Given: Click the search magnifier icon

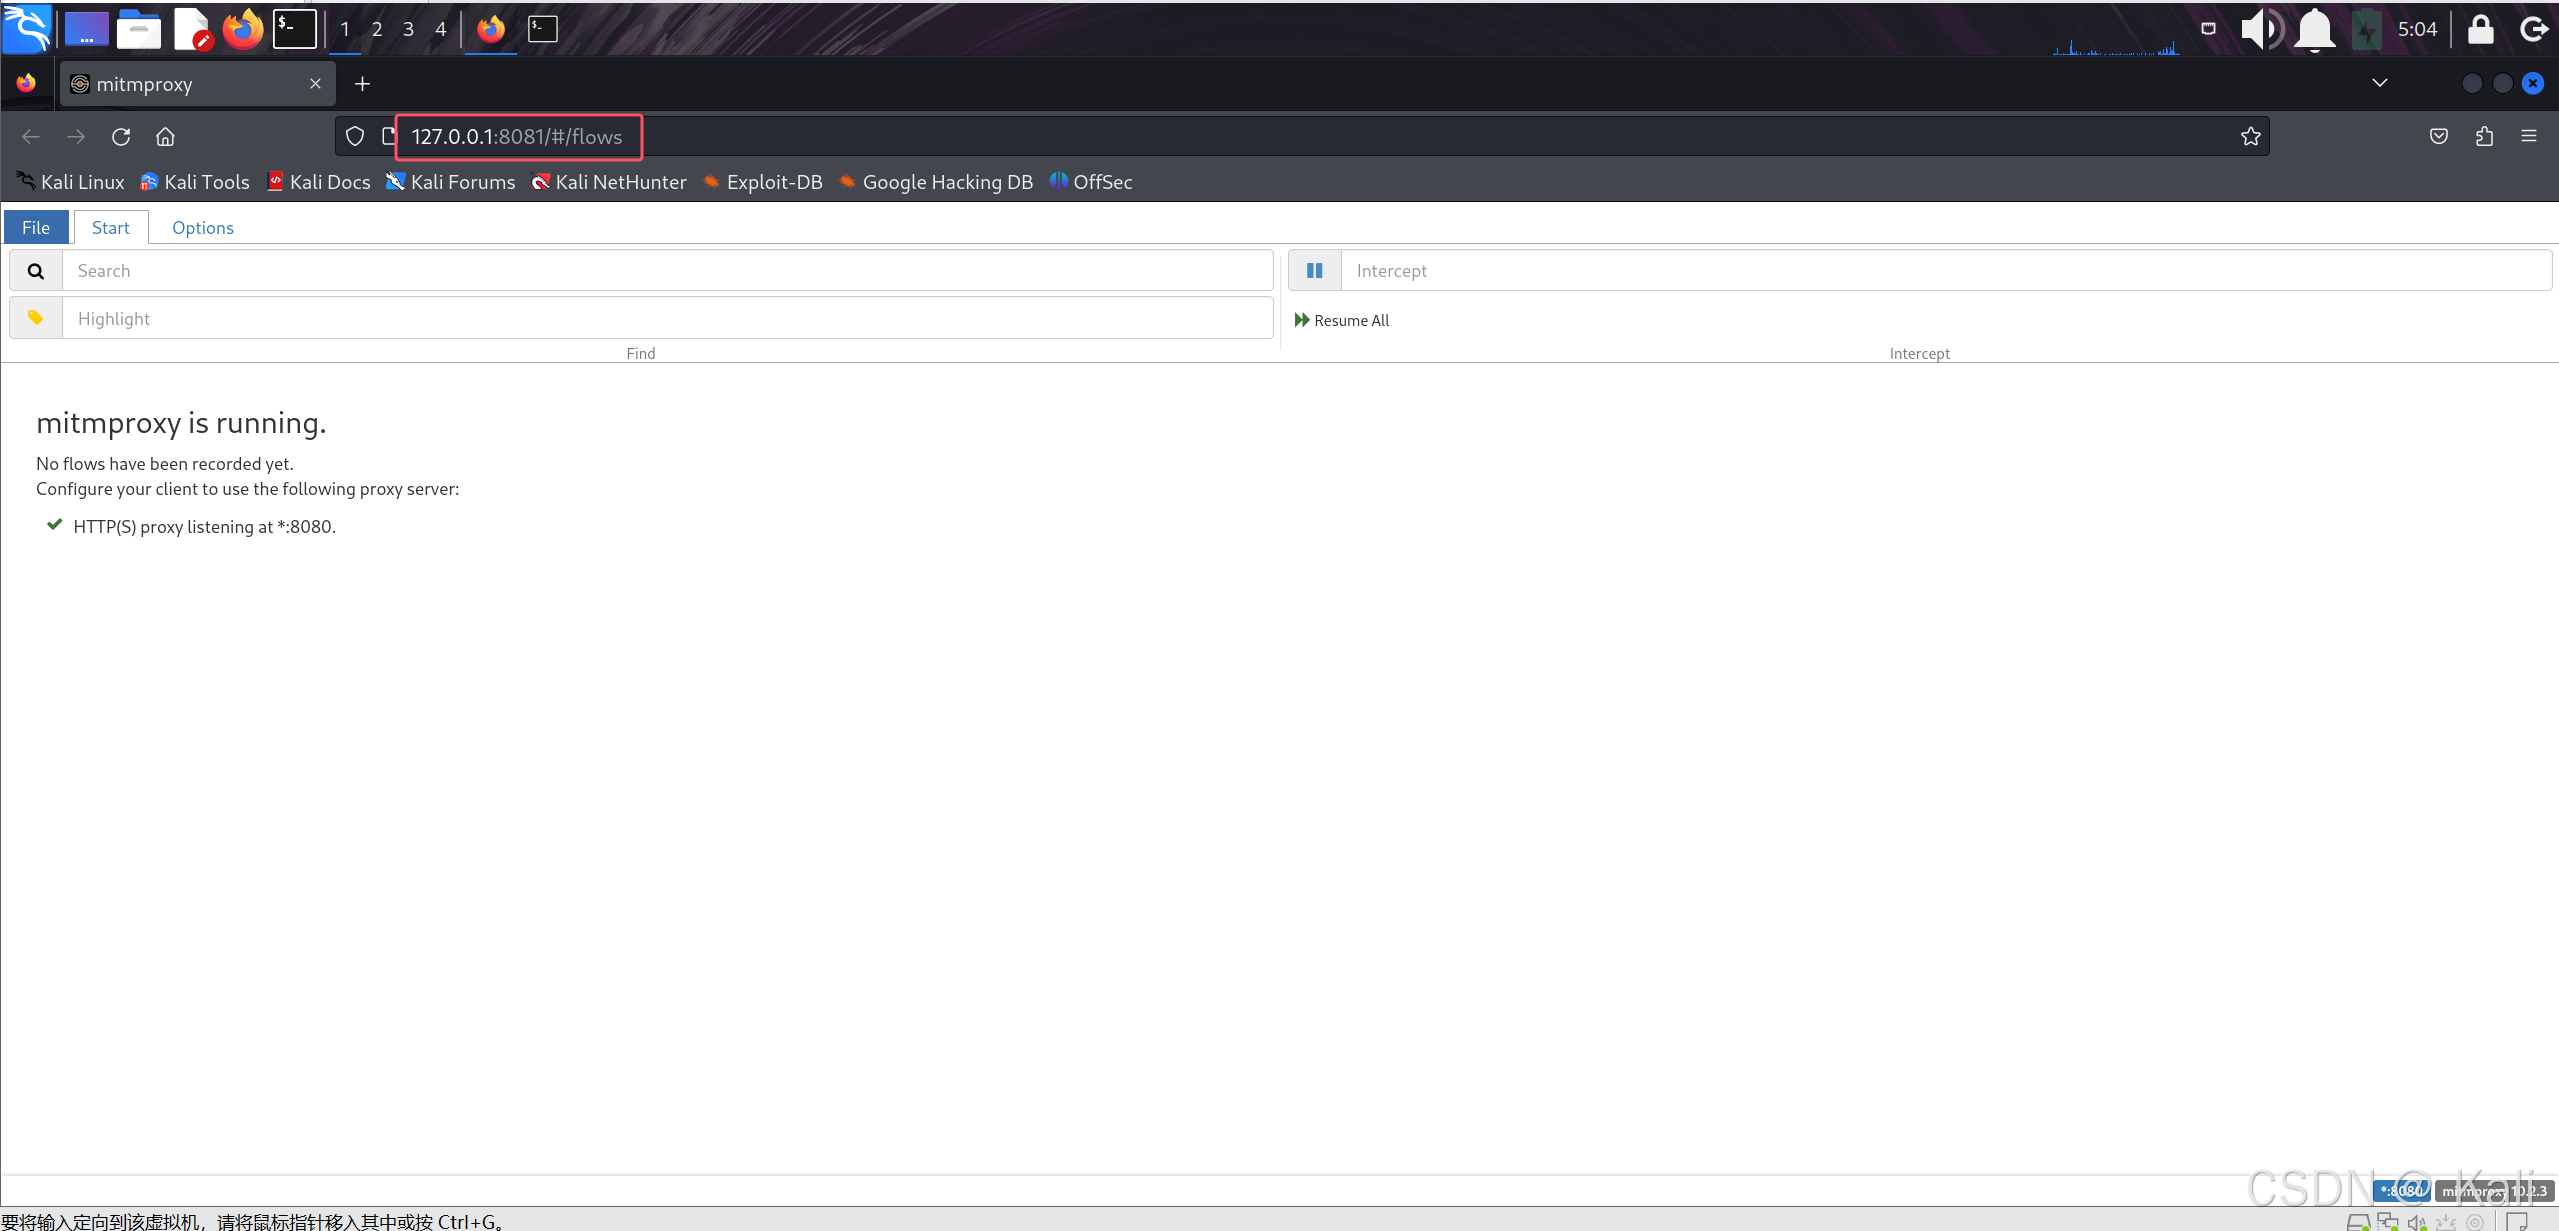Looking at the screenshot, I should [36, 271].
